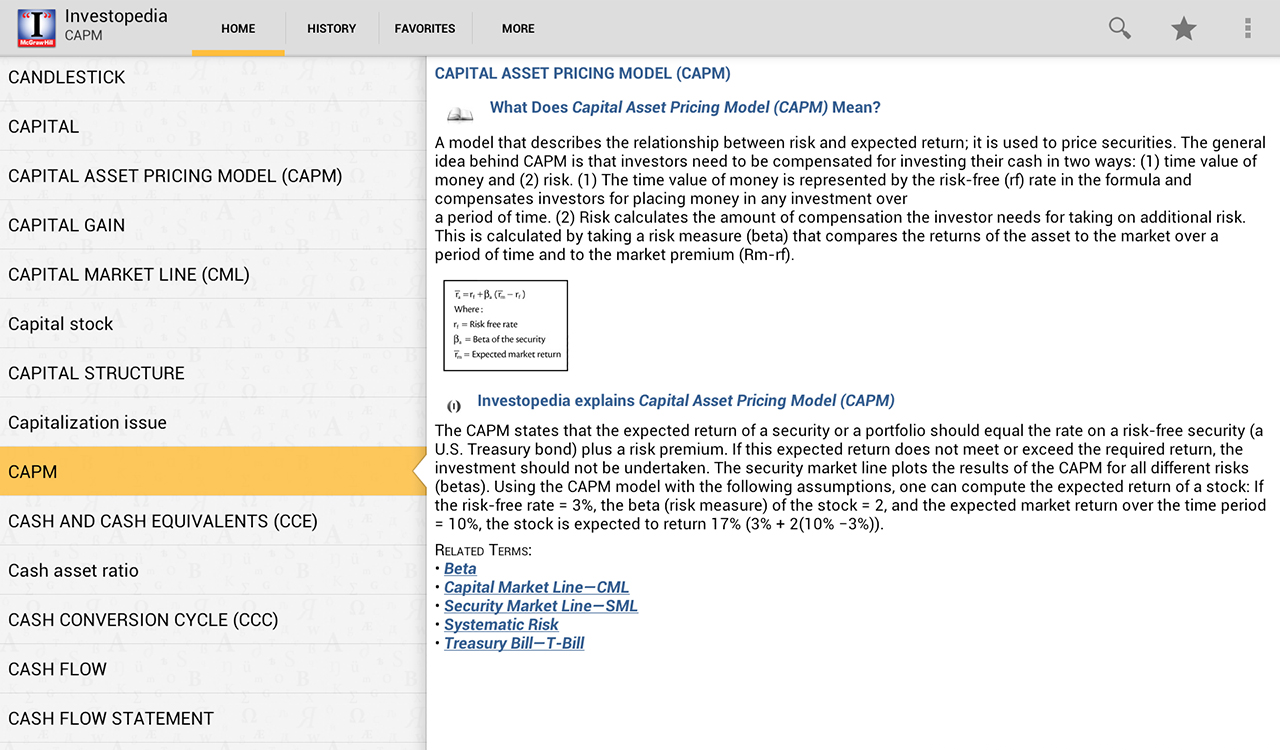Tap the 'CAPITAL ASSET PRICING MODEL (CAPM)' article title
Viewport: 1280px width, 750px height.
[583, 73]
